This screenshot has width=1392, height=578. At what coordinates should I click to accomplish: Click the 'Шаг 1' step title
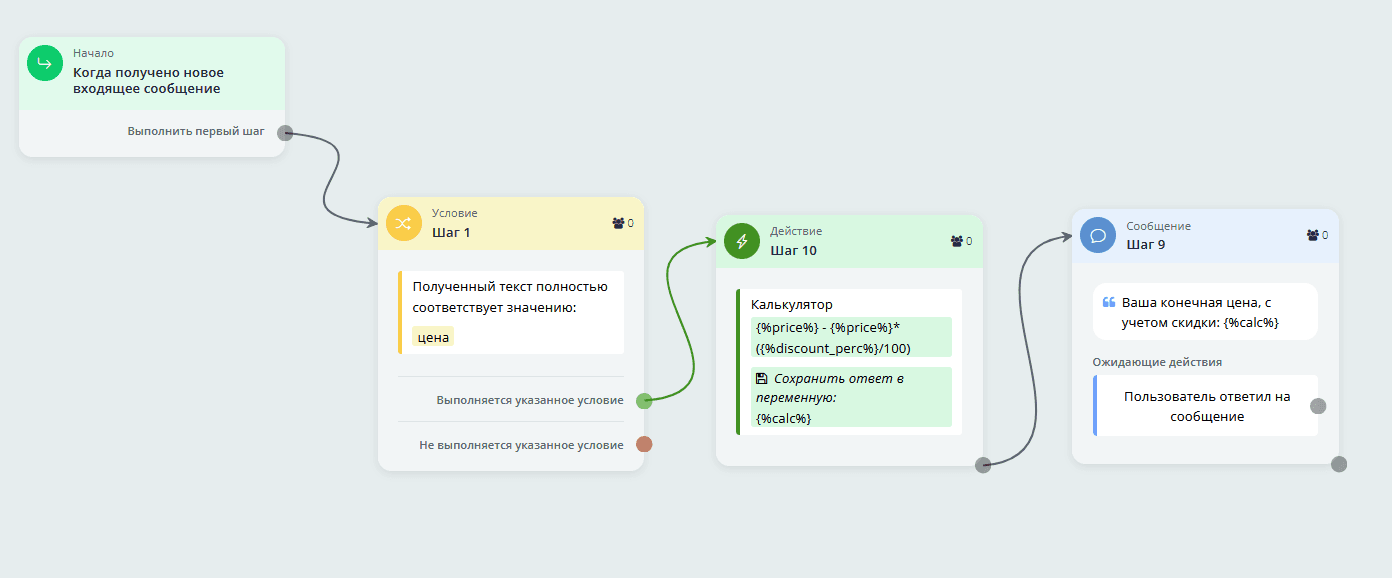[451, 232]
